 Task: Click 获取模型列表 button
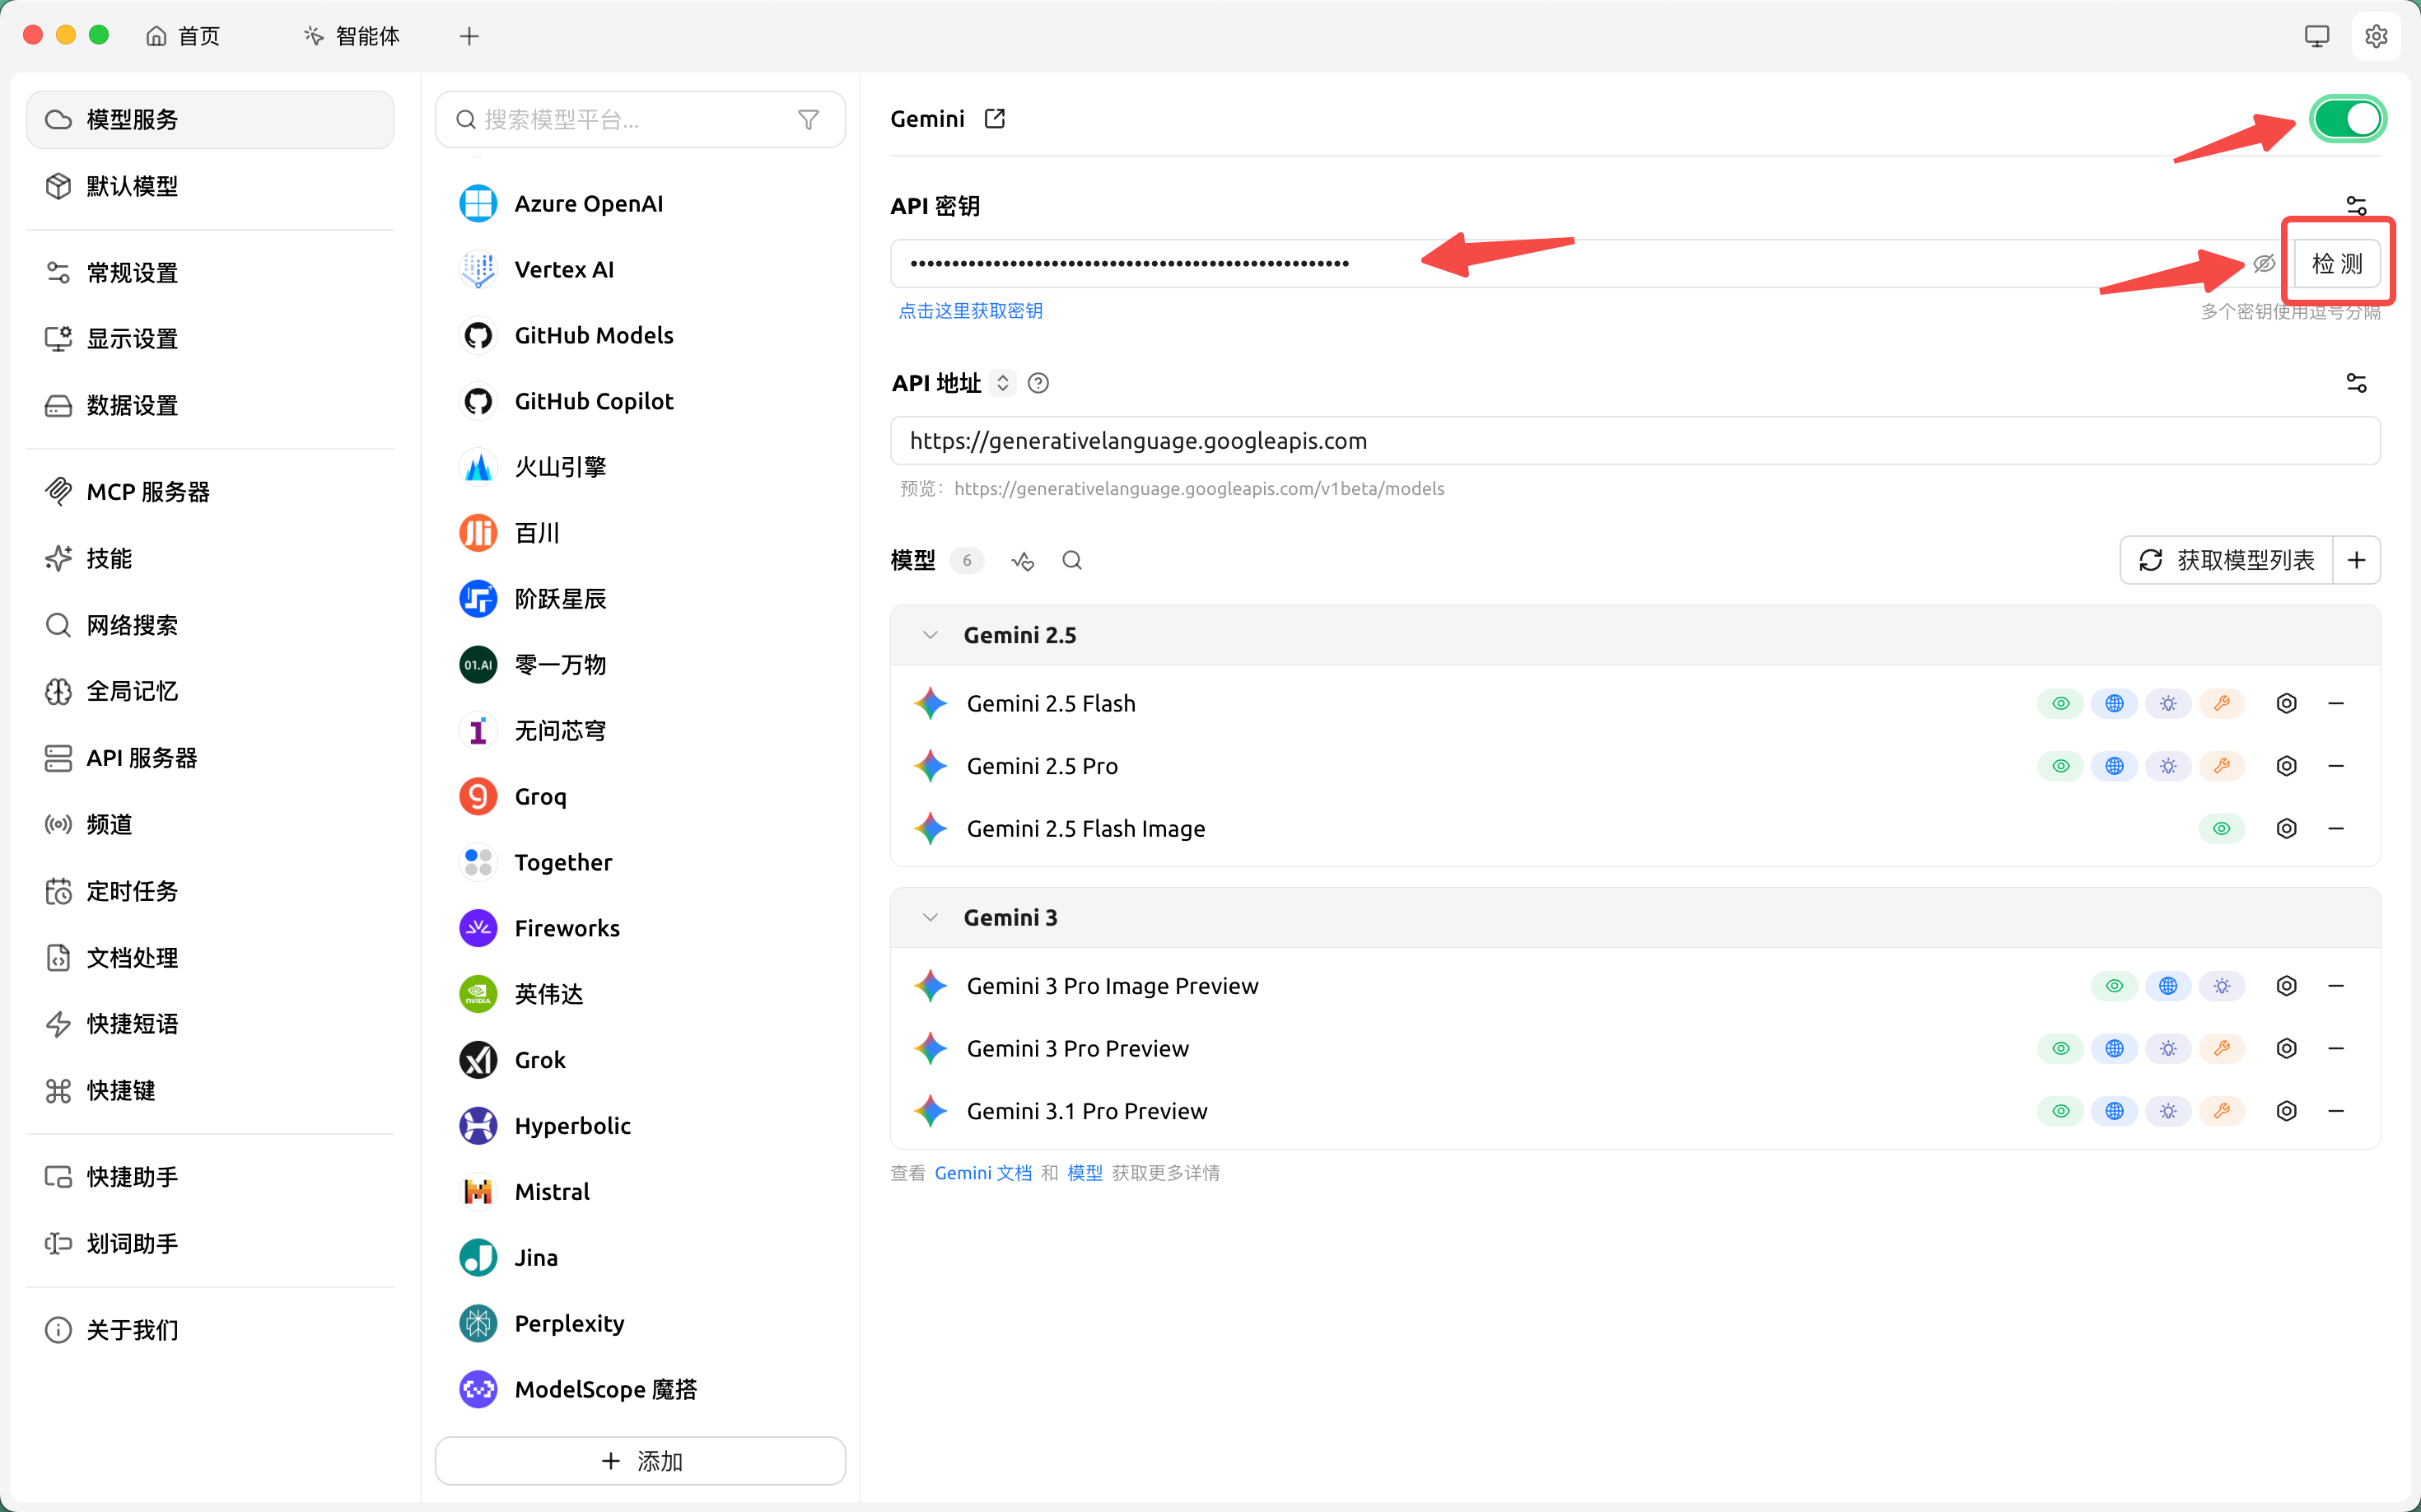[2226, 560]
